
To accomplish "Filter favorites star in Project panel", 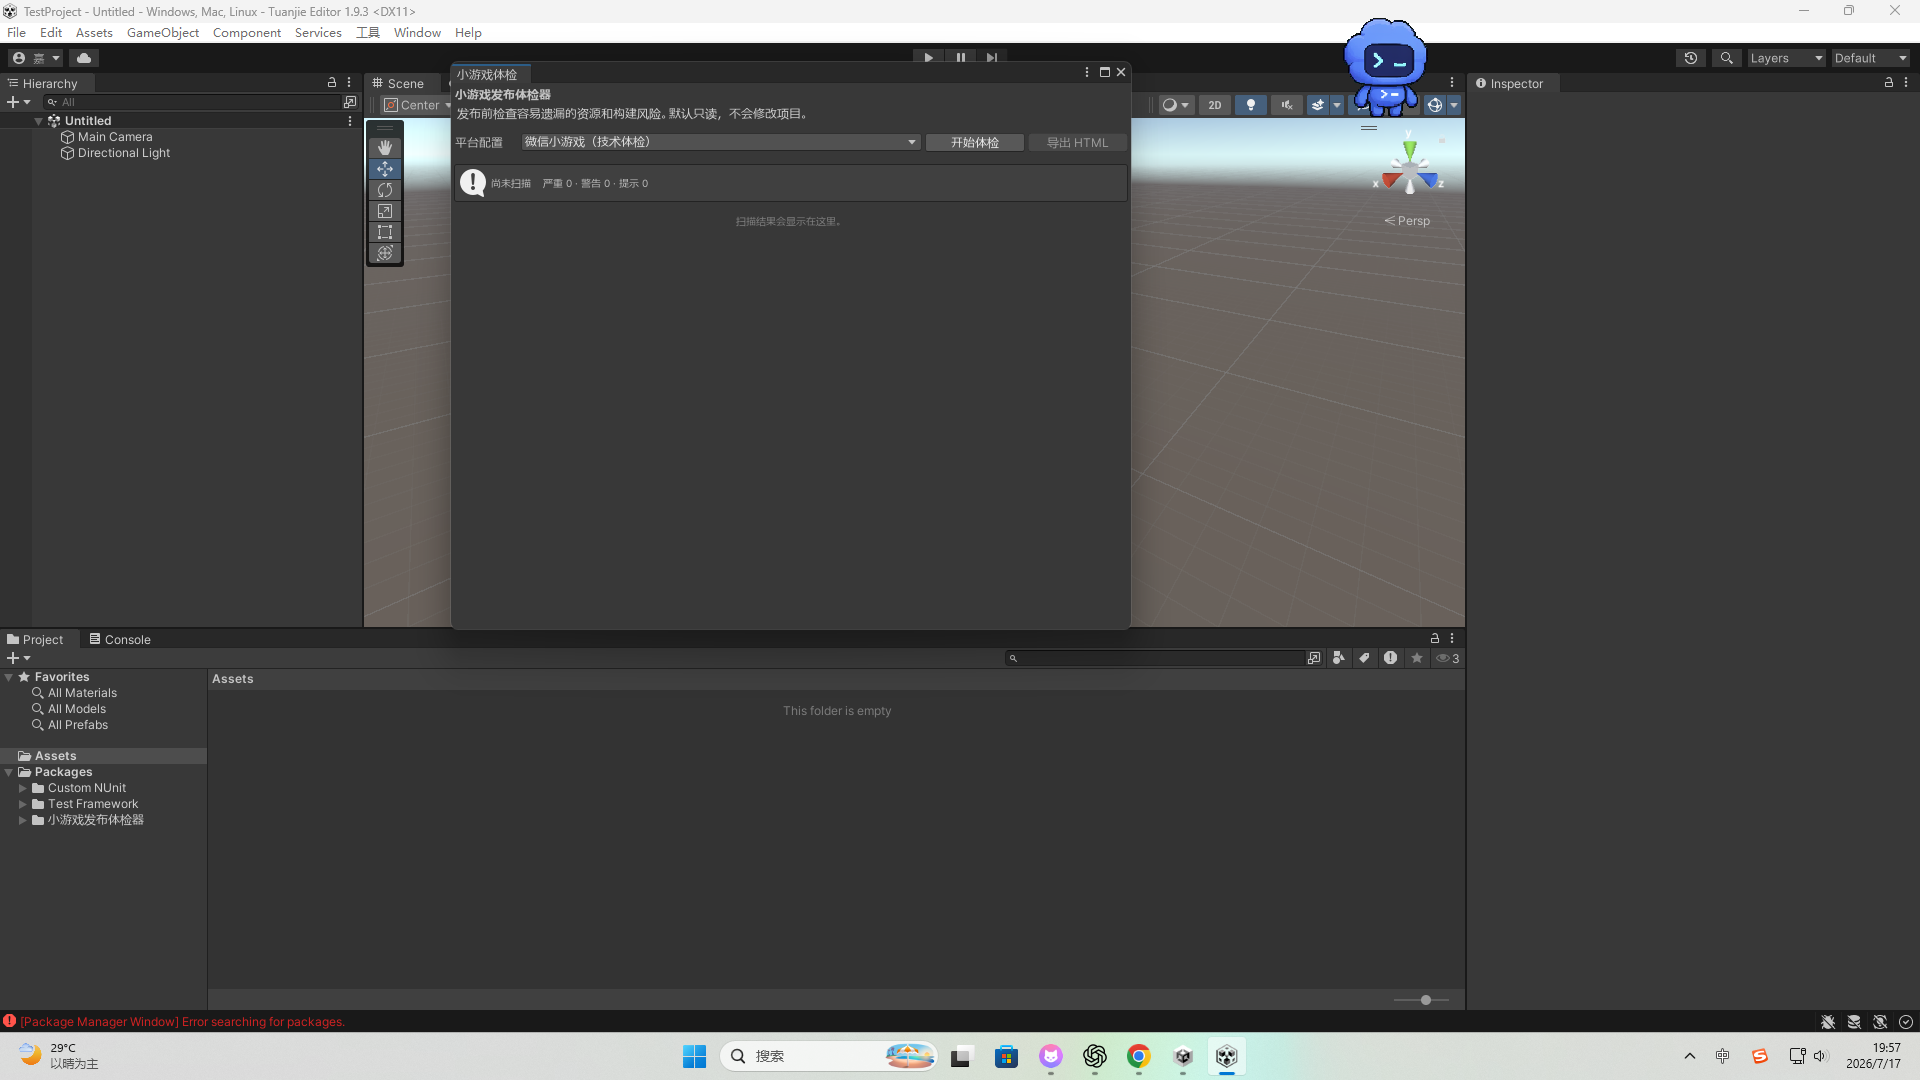I will (1417, 658).
